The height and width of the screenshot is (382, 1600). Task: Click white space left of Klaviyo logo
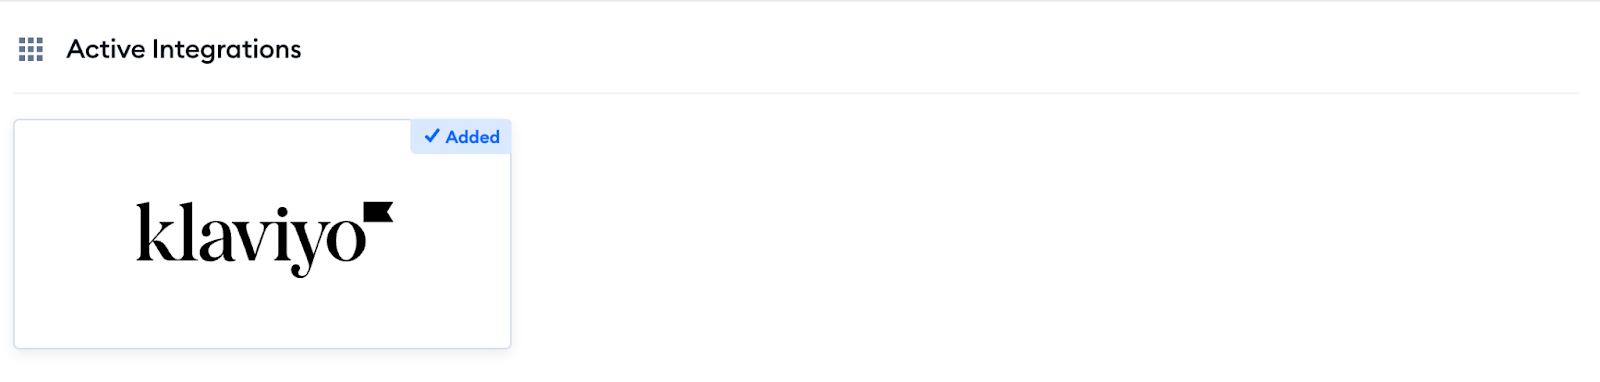coord(75,238)
